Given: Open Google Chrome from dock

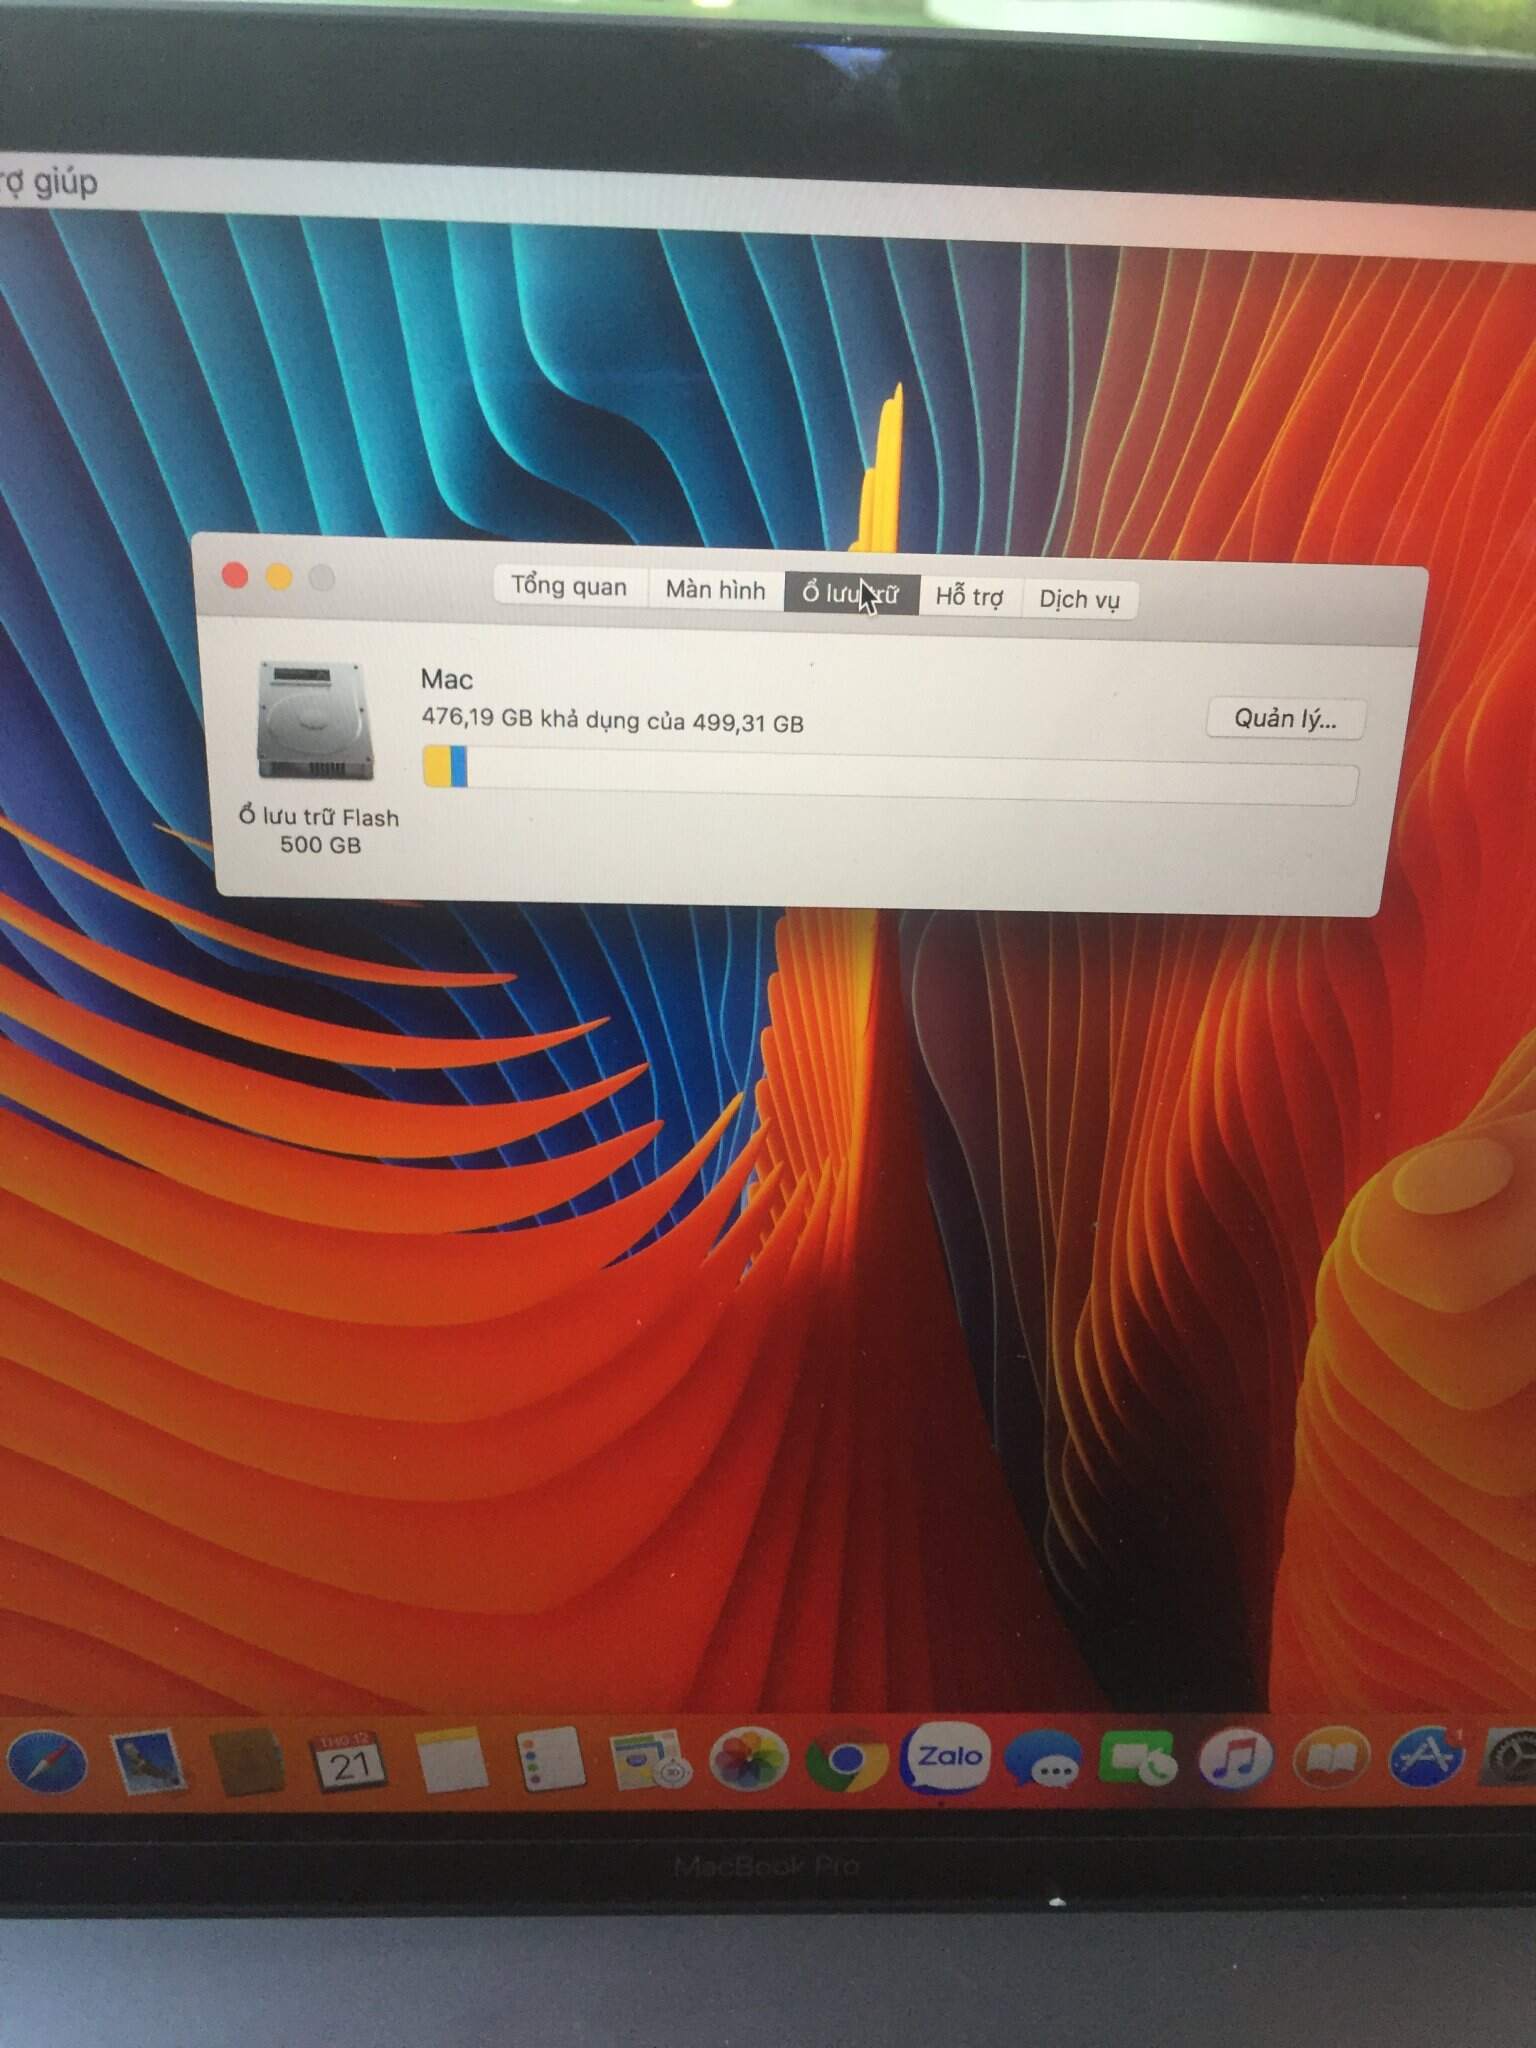Looking at the screenshot, I should [x=846, y=1760].
